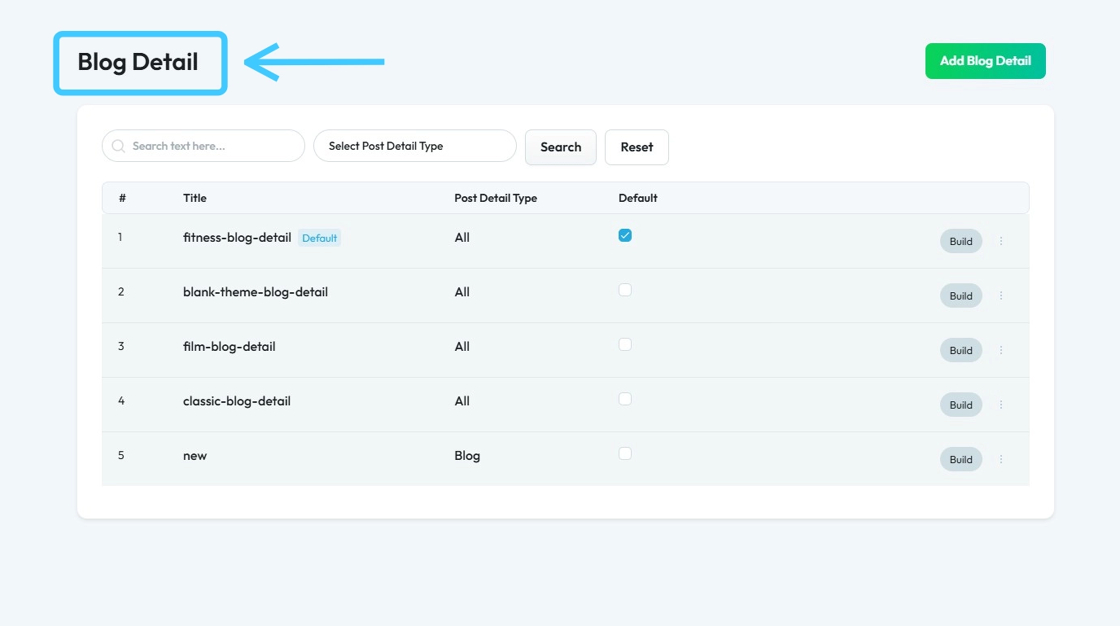
Task: Open three-dot menu for classic-blog-detail row
Action: pos(1001,405)
